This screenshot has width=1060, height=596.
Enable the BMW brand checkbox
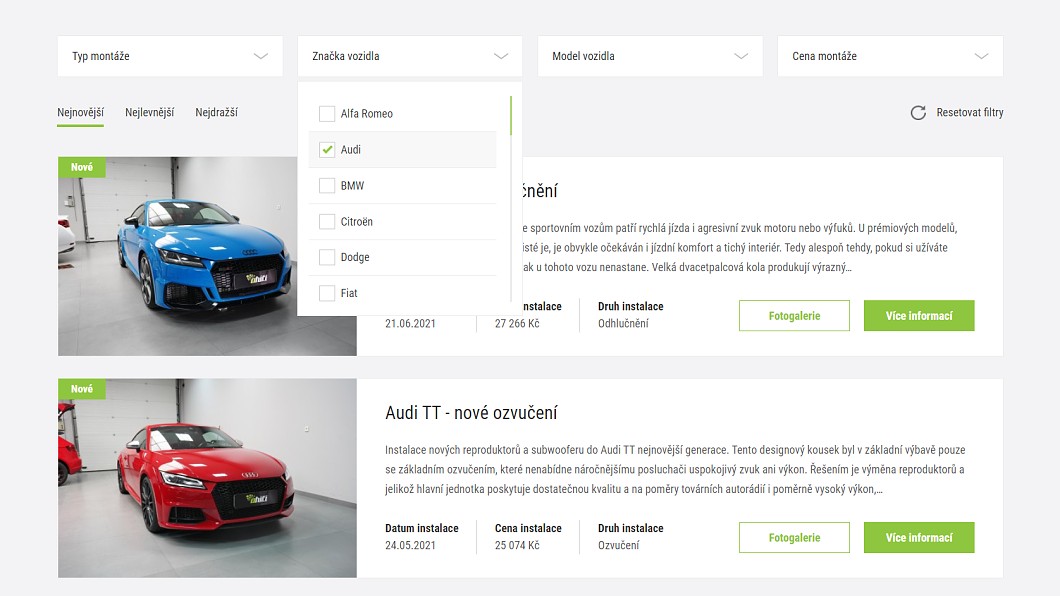click(327, 186)
